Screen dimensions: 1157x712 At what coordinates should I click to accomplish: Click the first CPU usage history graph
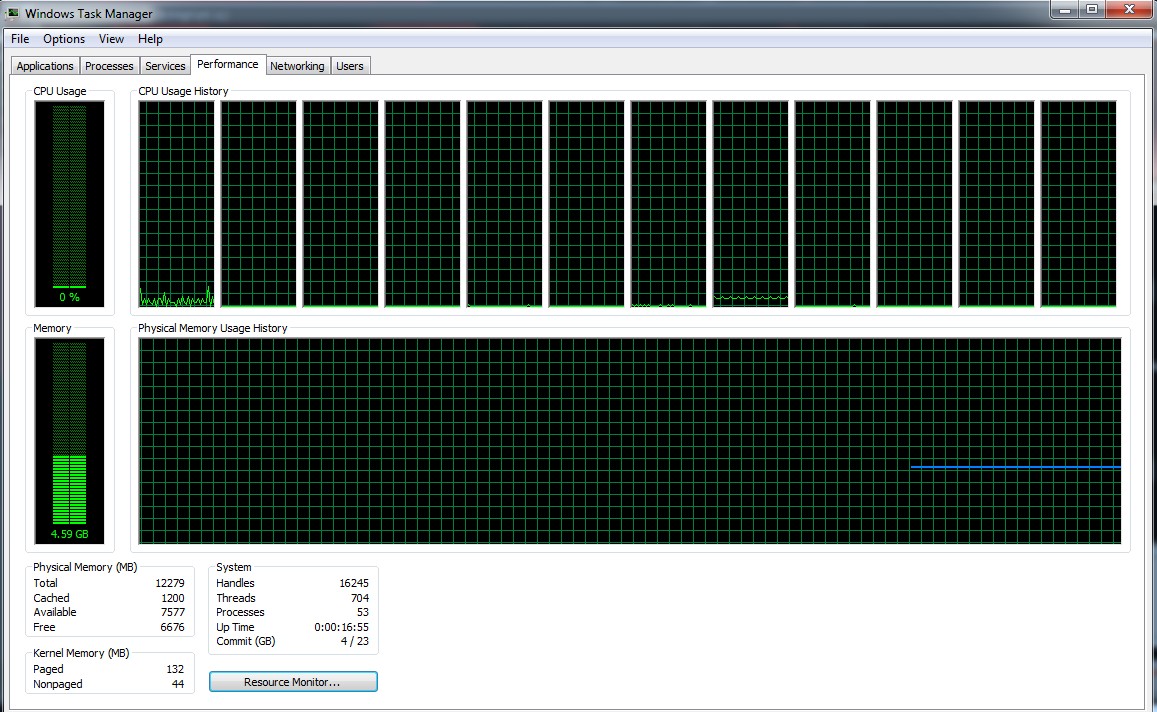(x=176, y=204)
